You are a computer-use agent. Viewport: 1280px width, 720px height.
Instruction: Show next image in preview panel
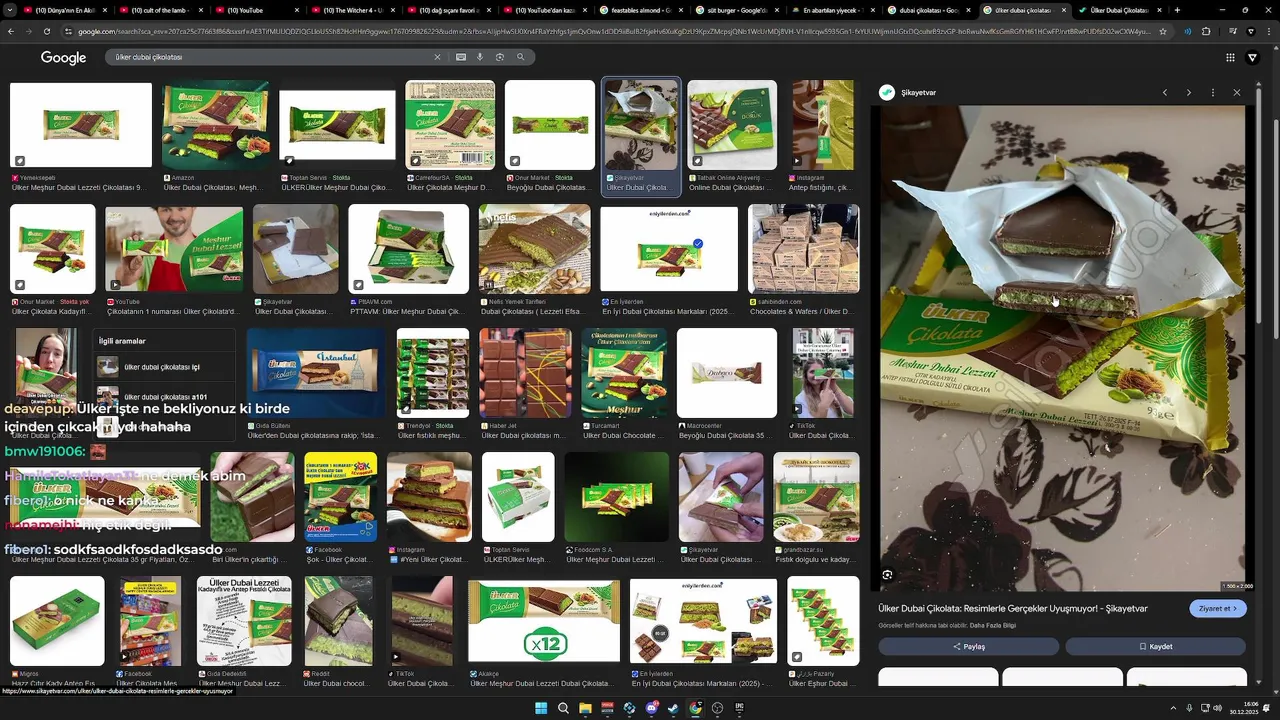click(x=1189, y=93)
